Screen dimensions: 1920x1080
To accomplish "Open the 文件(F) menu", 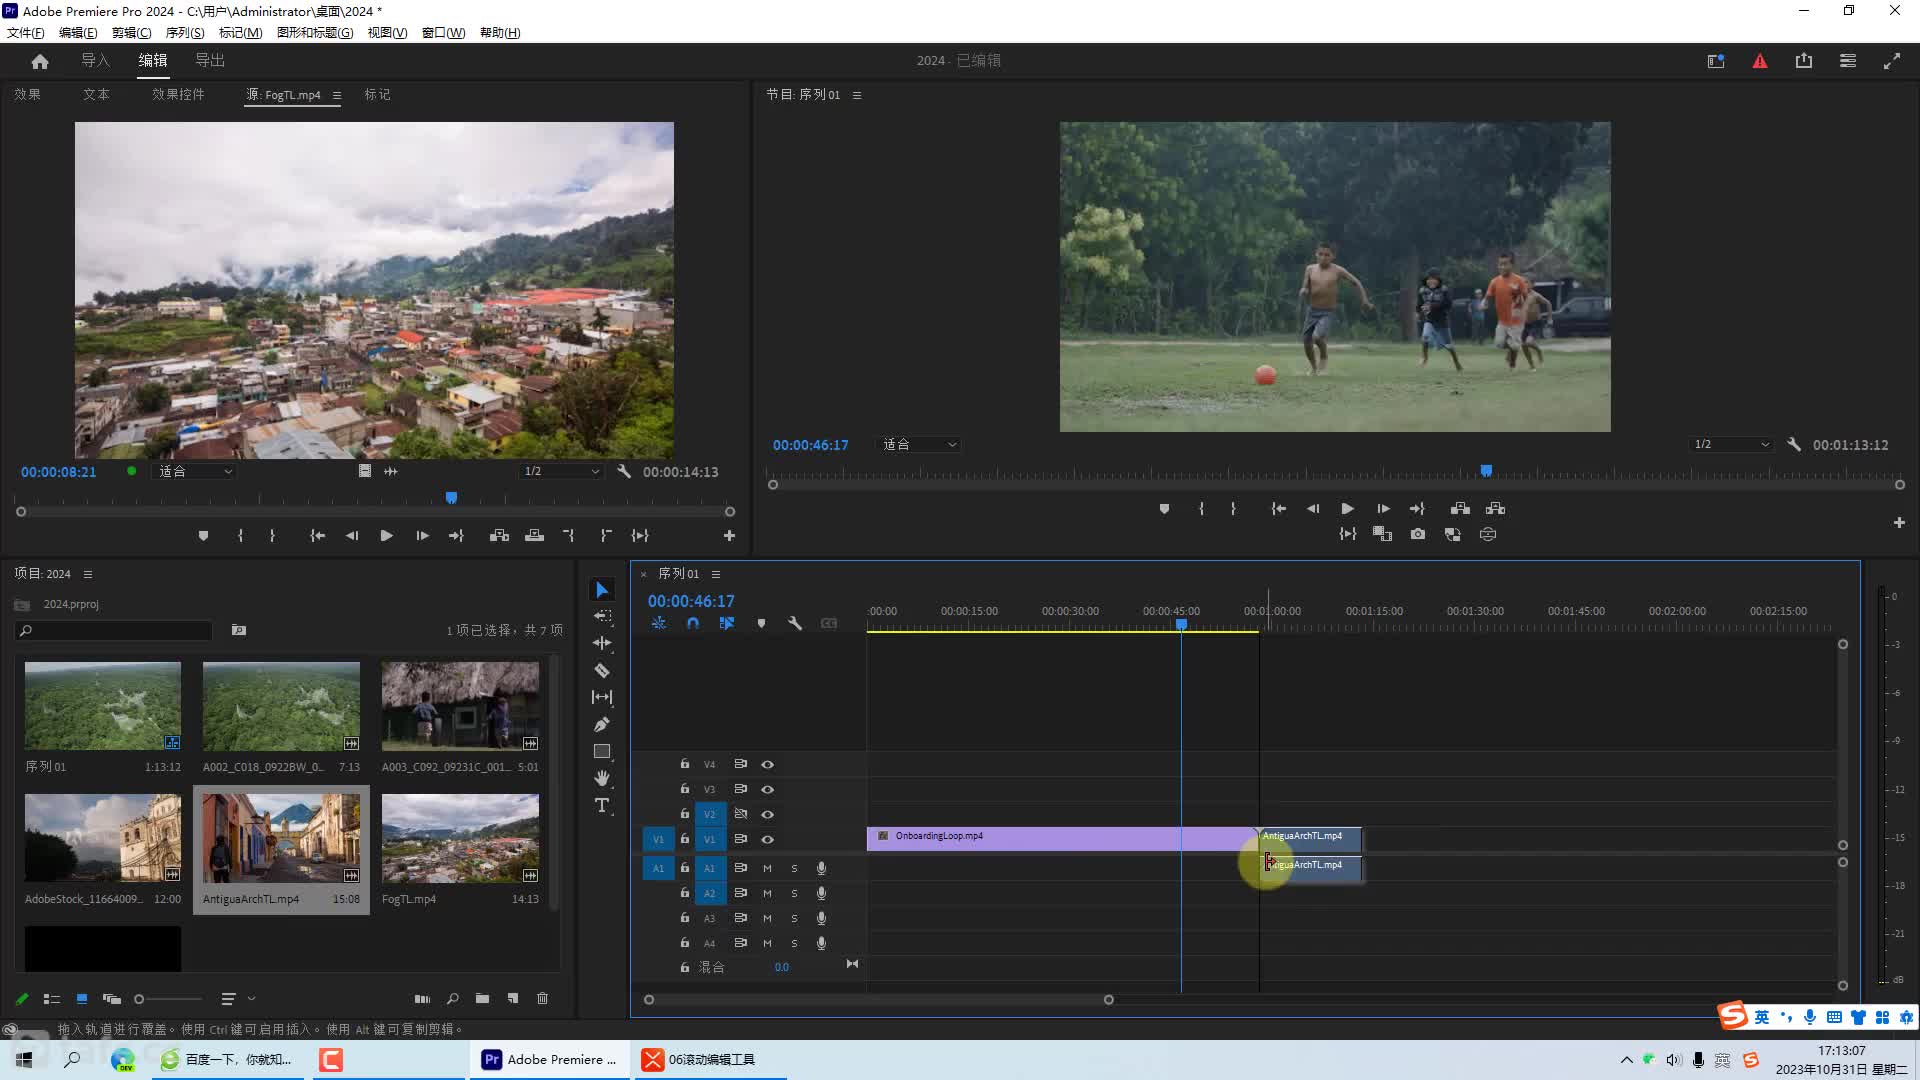I will (x=25, y=32).
